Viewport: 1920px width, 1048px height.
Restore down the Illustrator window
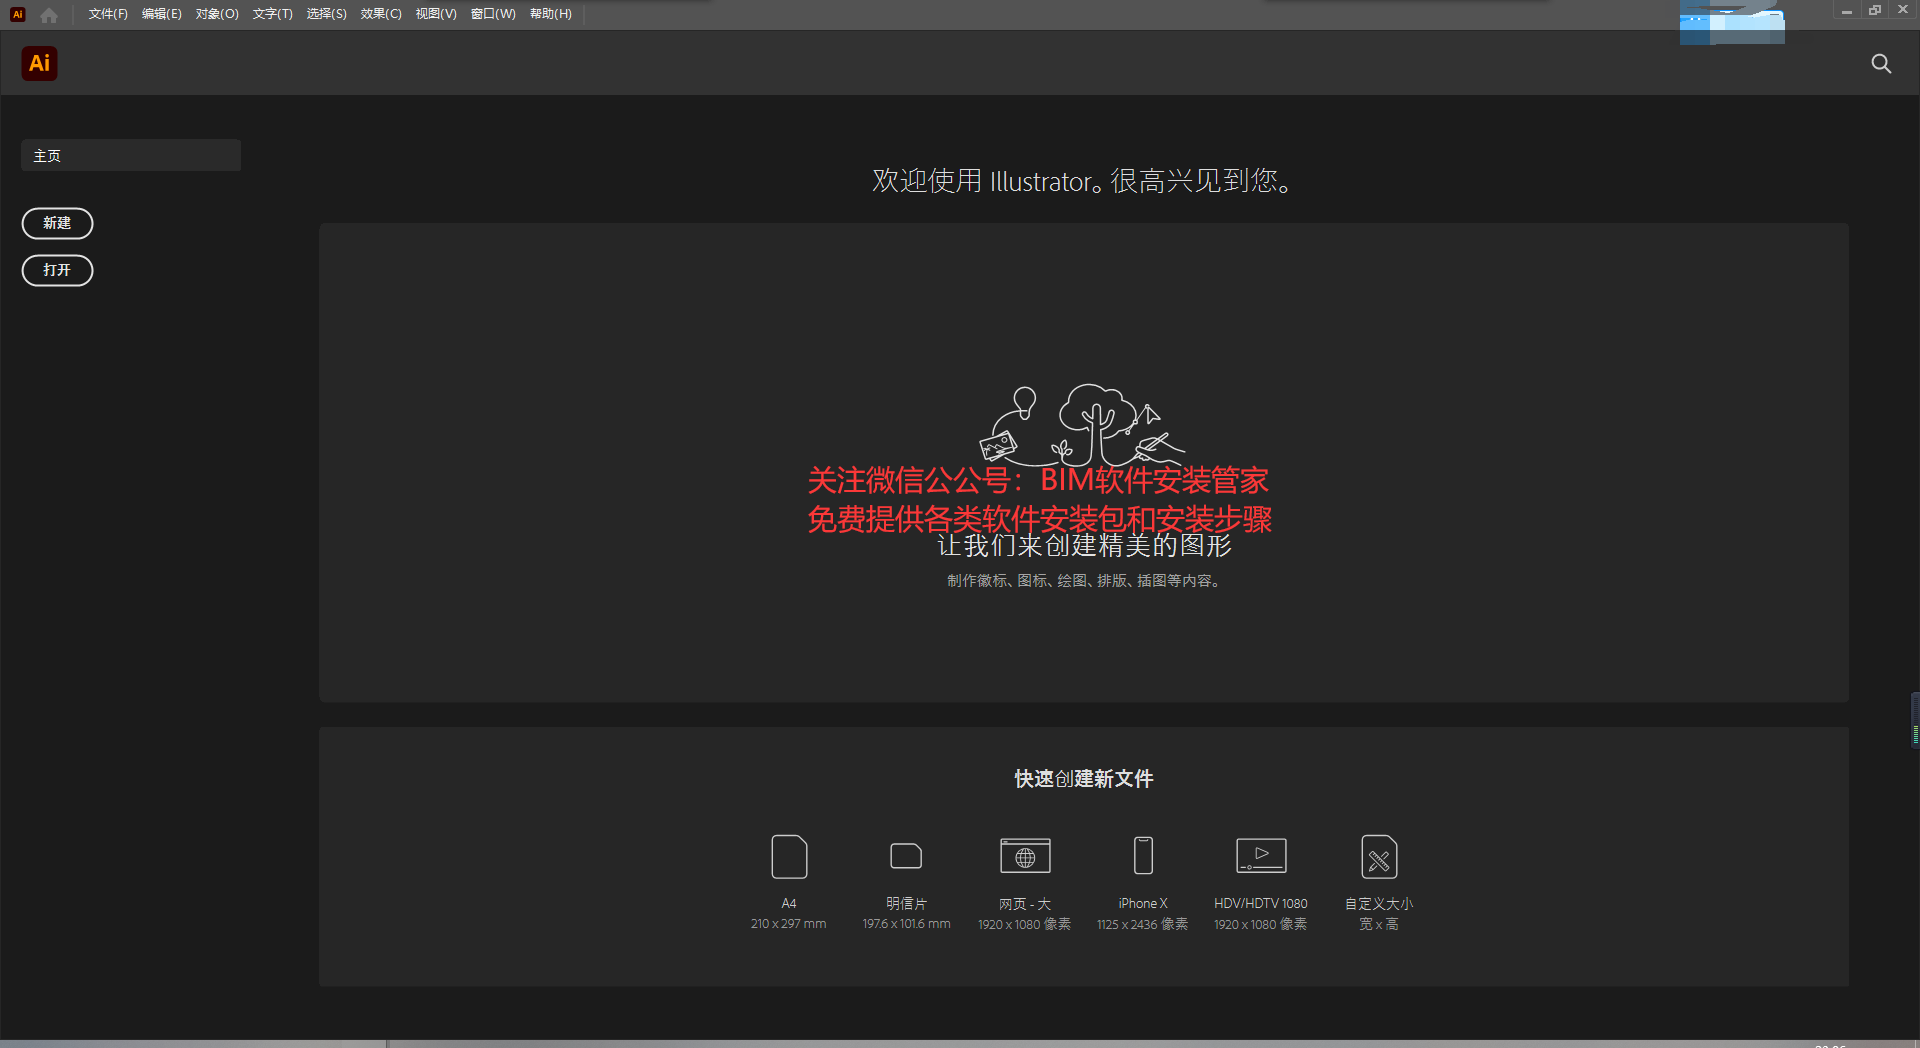(x=1875, y=11)
